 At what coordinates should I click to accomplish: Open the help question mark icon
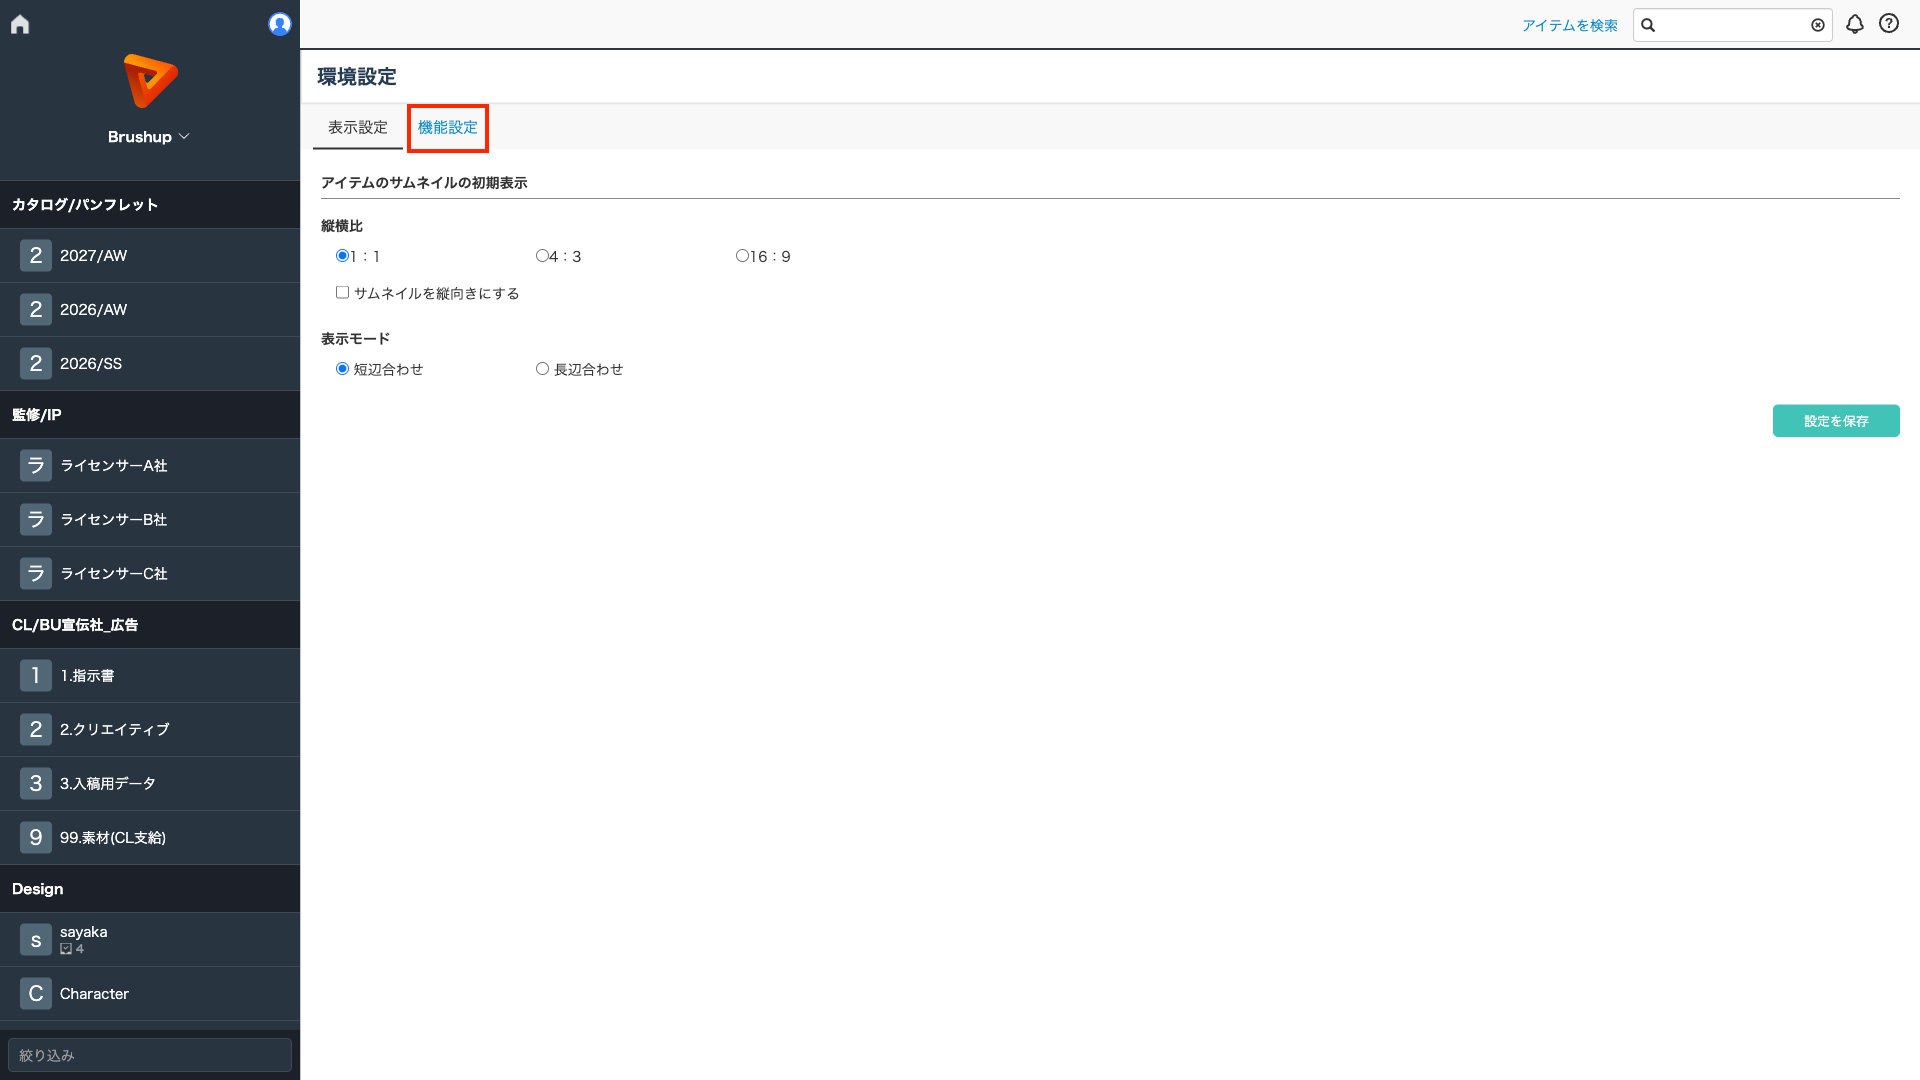[1889, 24]
